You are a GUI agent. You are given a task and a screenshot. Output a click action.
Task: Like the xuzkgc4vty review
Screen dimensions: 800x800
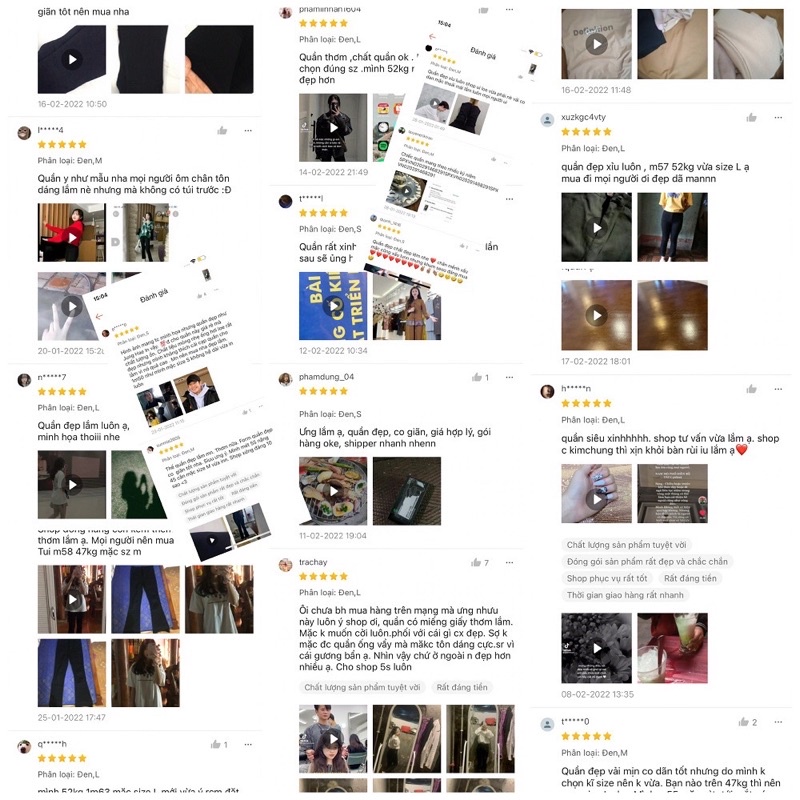pos(751,117)
